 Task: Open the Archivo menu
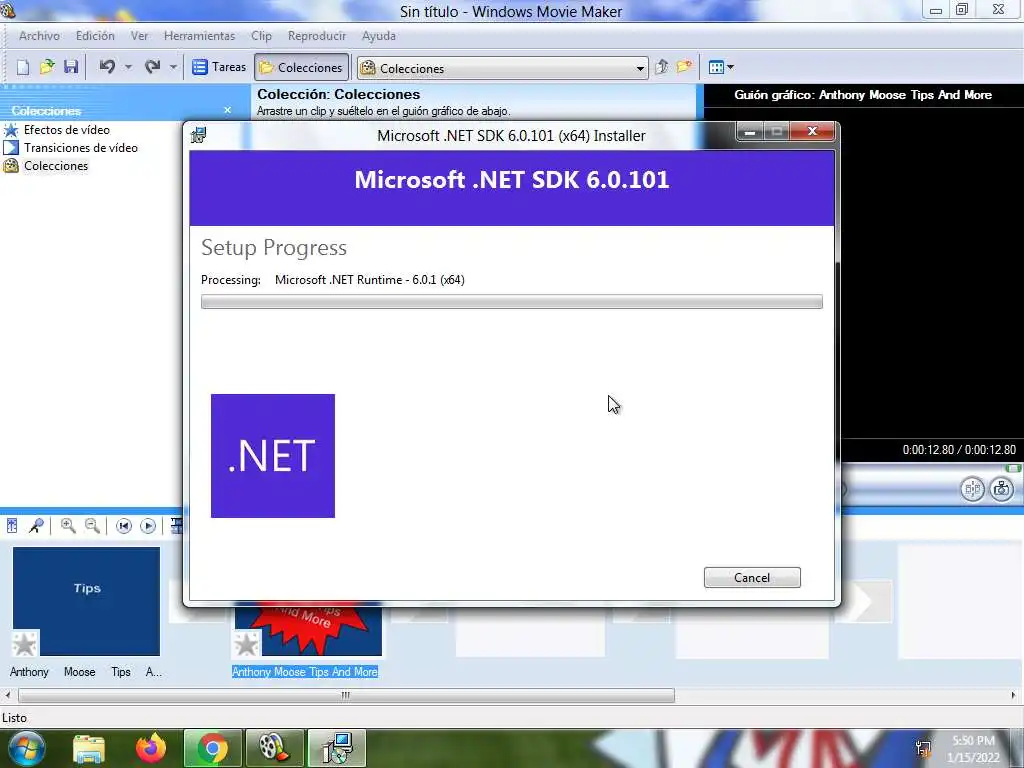[x=39, y=36]
